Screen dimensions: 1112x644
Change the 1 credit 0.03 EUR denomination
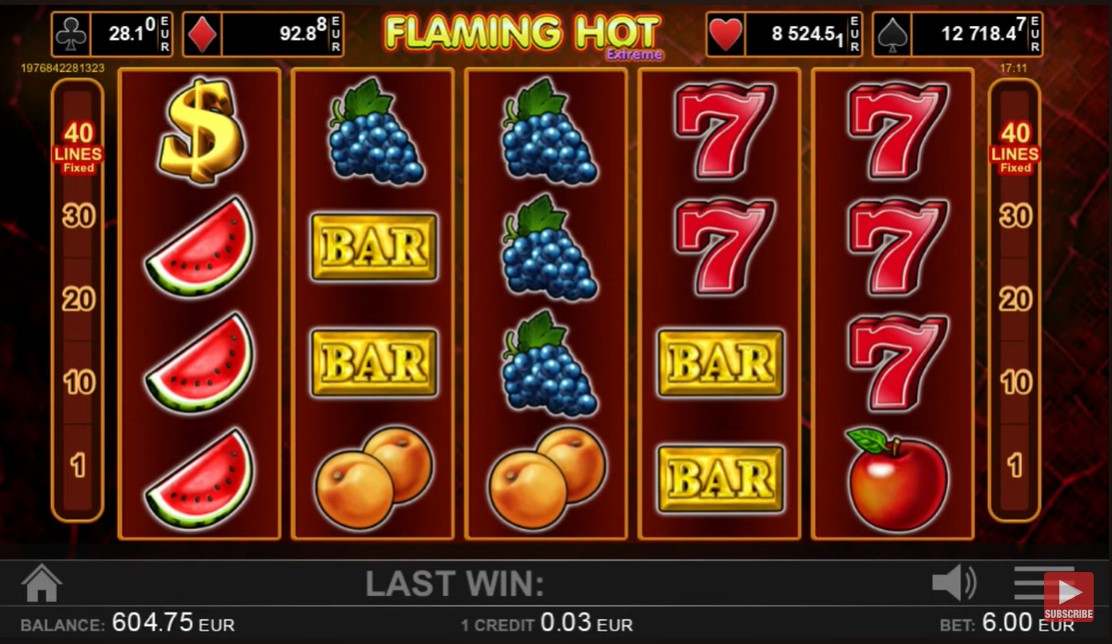(546, 623)
